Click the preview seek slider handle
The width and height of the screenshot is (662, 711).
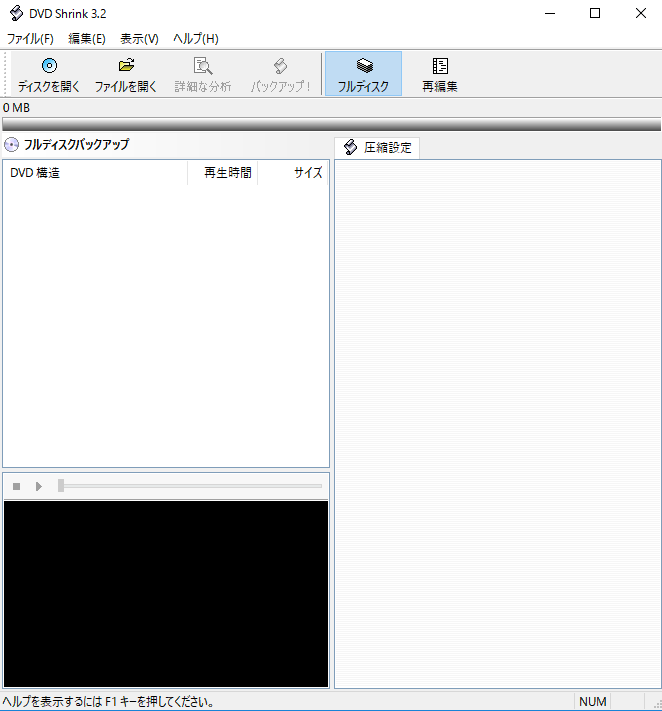coord(61,486)
